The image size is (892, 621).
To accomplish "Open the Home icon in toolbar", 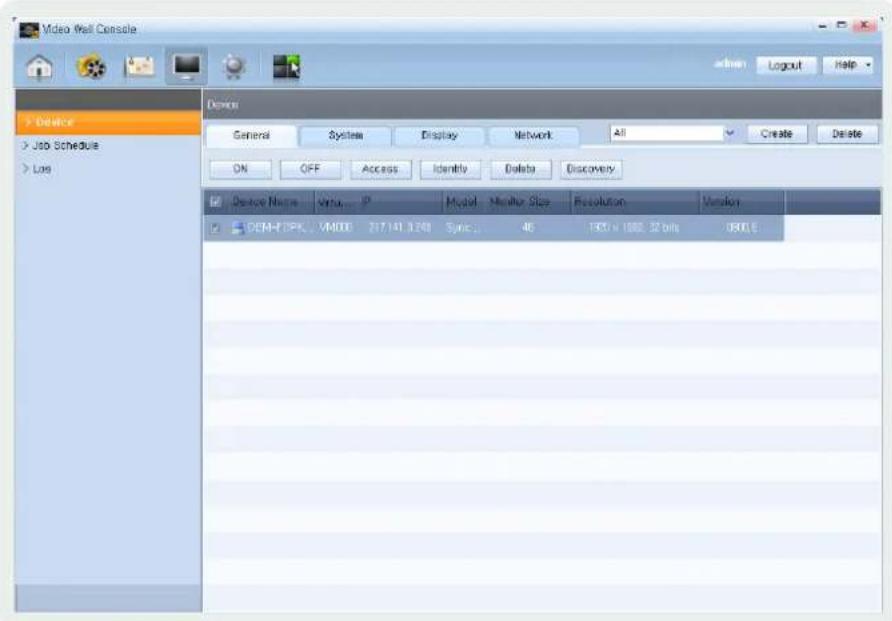I will [39, 67].
